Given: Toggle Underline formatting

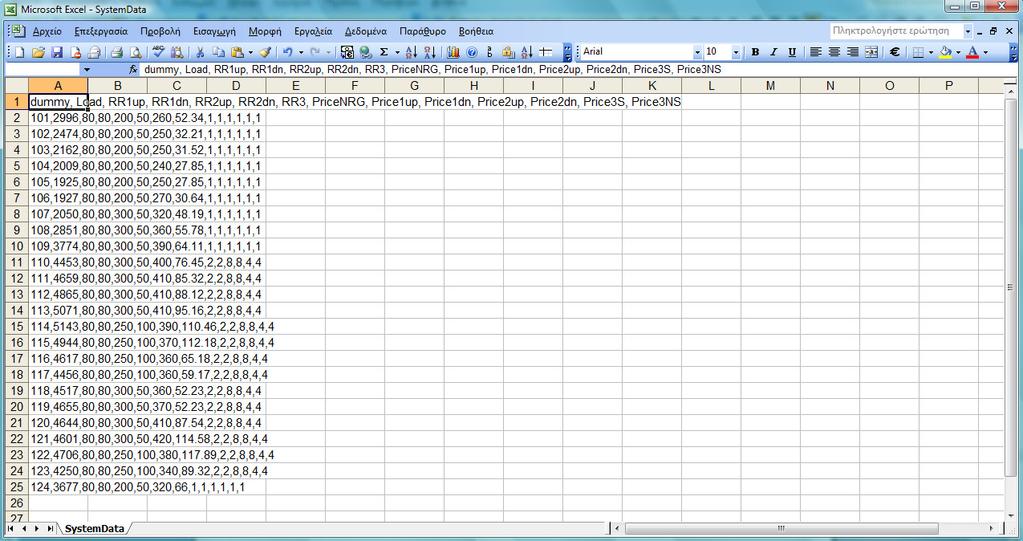Looking at the screenshot, I should (792, 52).
